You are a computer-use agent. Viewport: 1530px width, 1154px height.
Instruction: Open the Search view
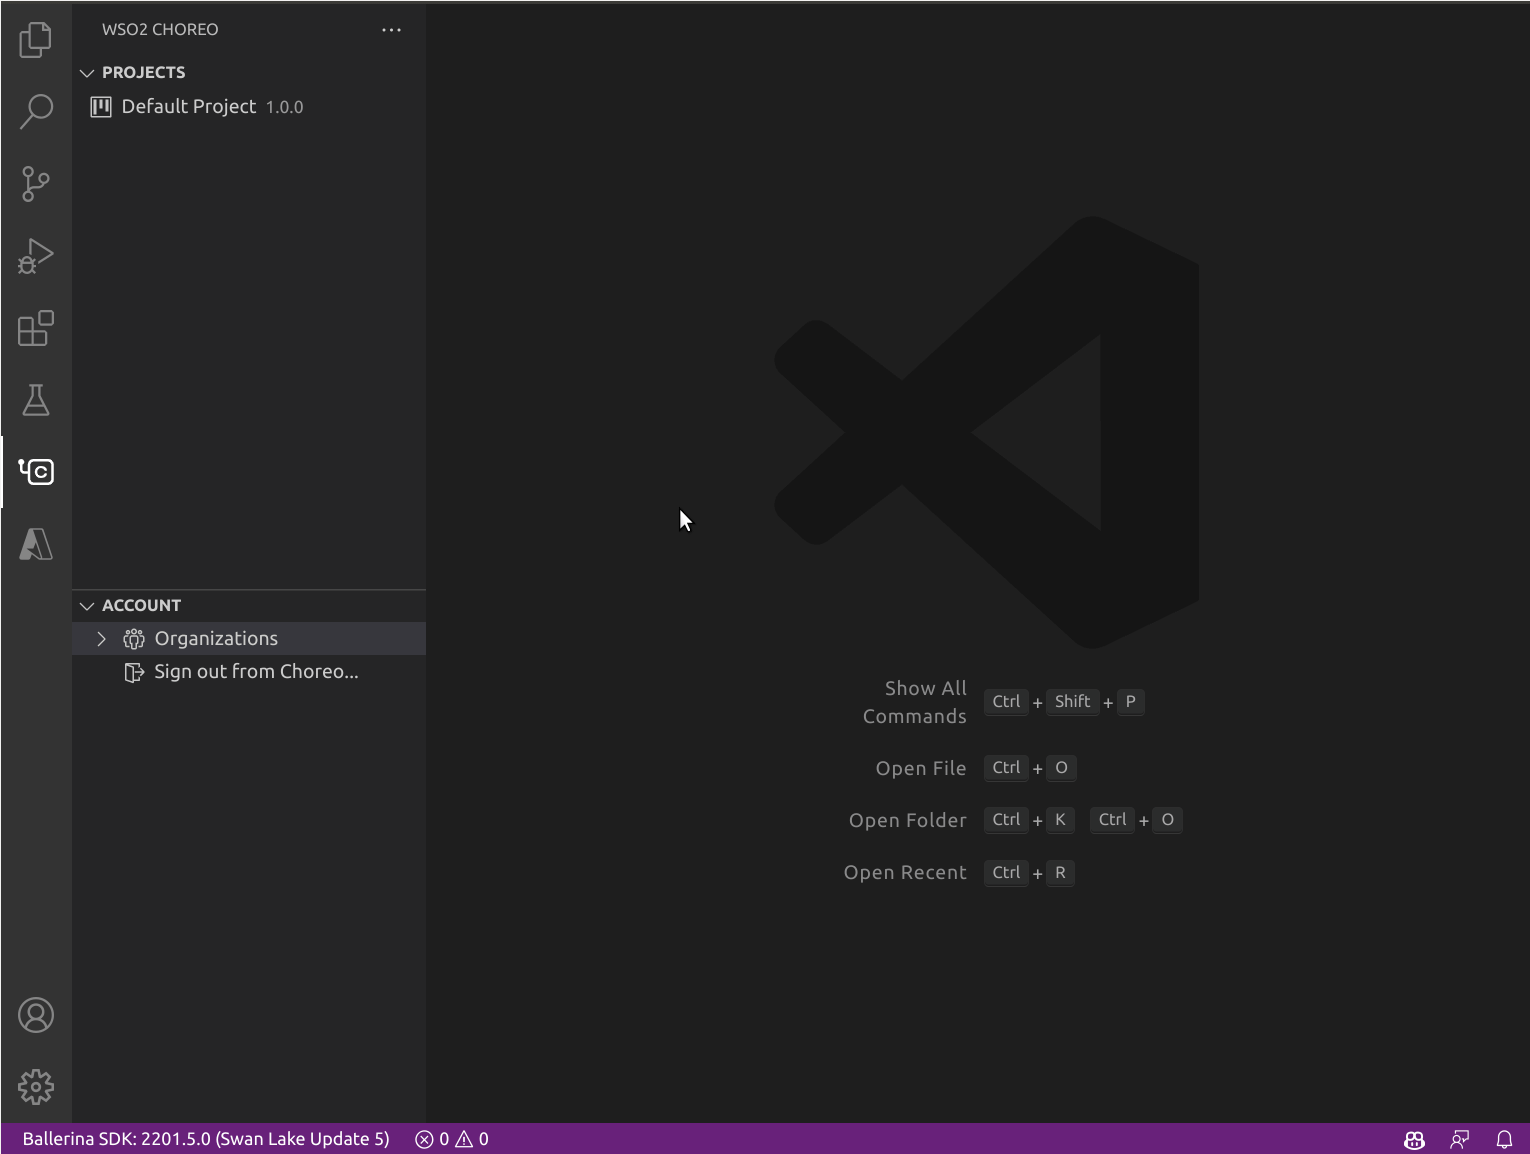coord(36,111)
